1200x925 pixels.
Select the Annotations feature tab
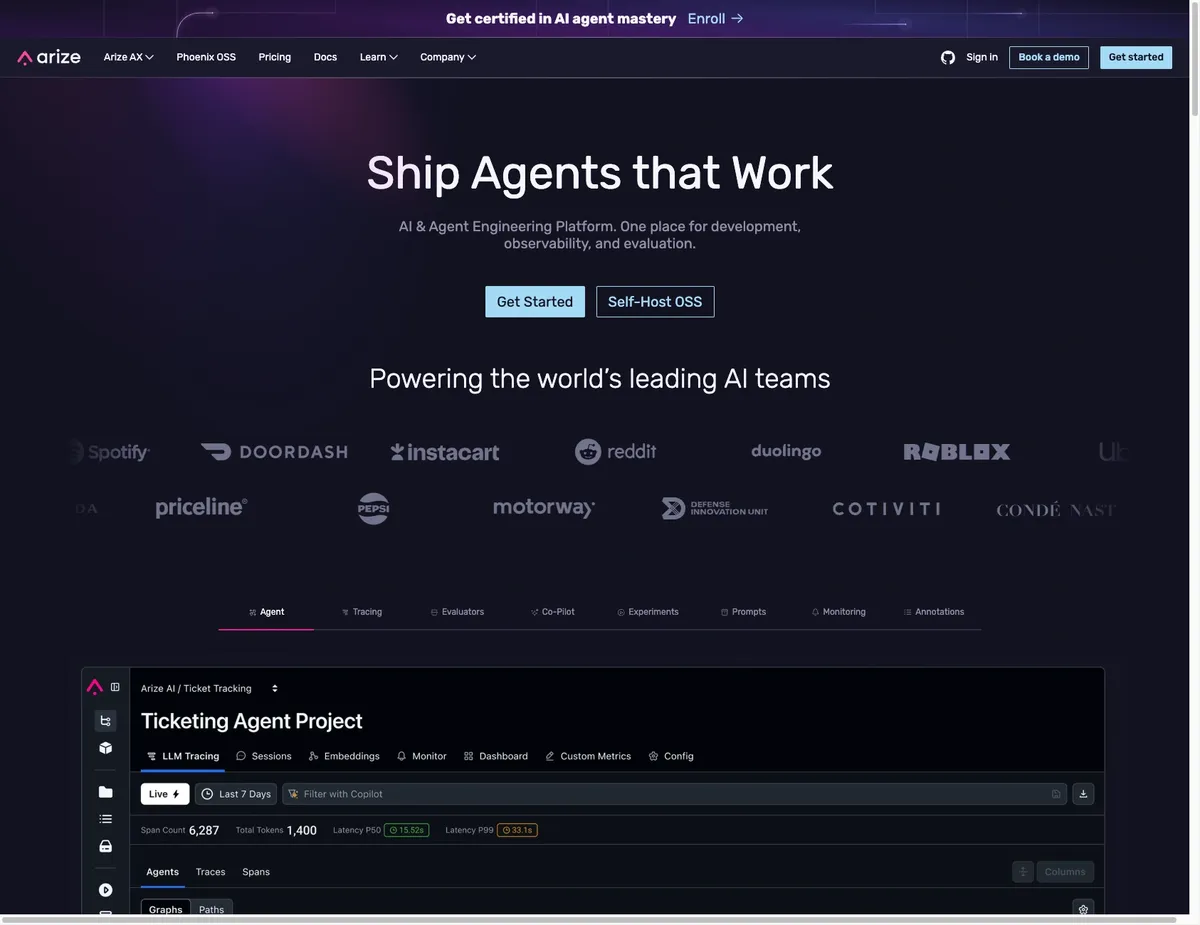[934, 612]
